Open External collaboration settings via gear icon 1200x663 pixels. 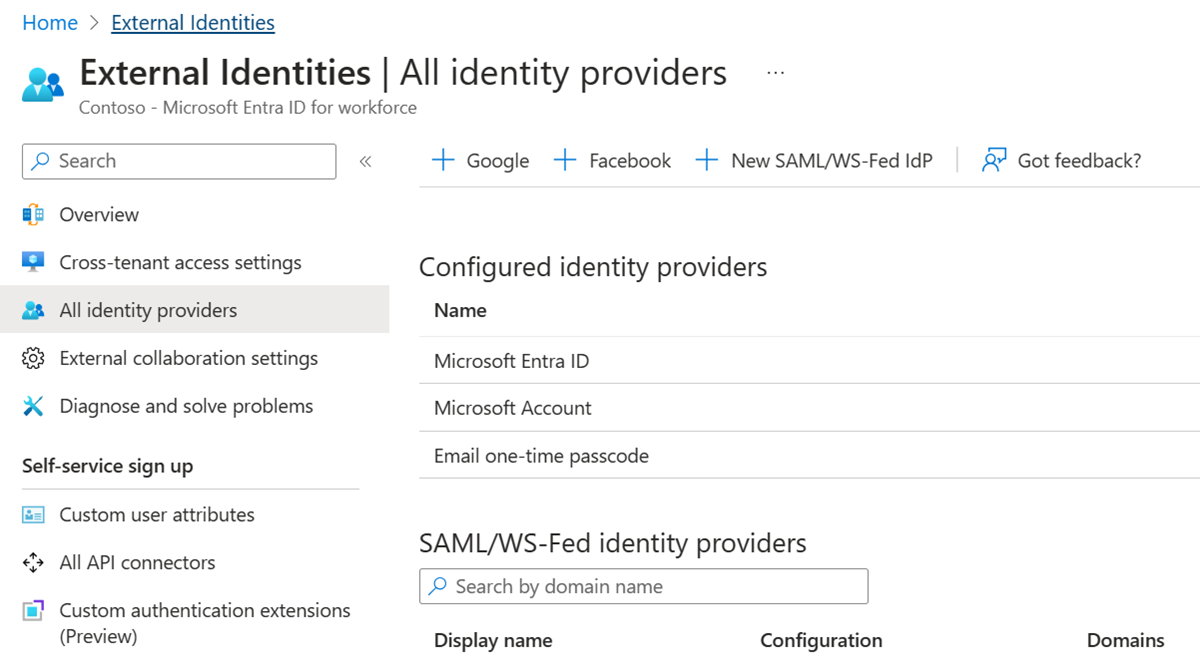33,357
